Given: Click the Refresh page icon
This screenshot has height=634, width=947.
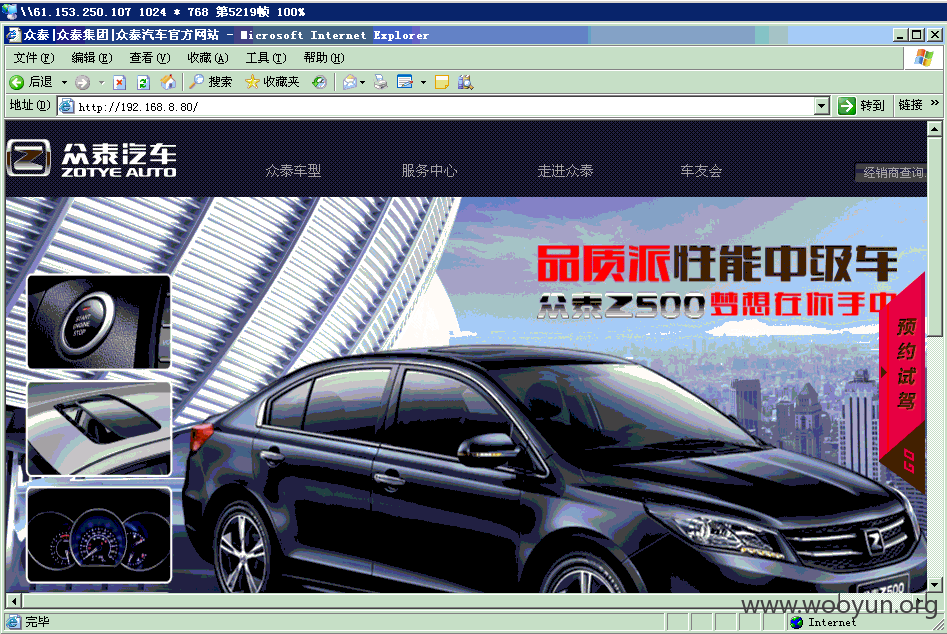Looking at the screenshot, I should pos(143,82).
